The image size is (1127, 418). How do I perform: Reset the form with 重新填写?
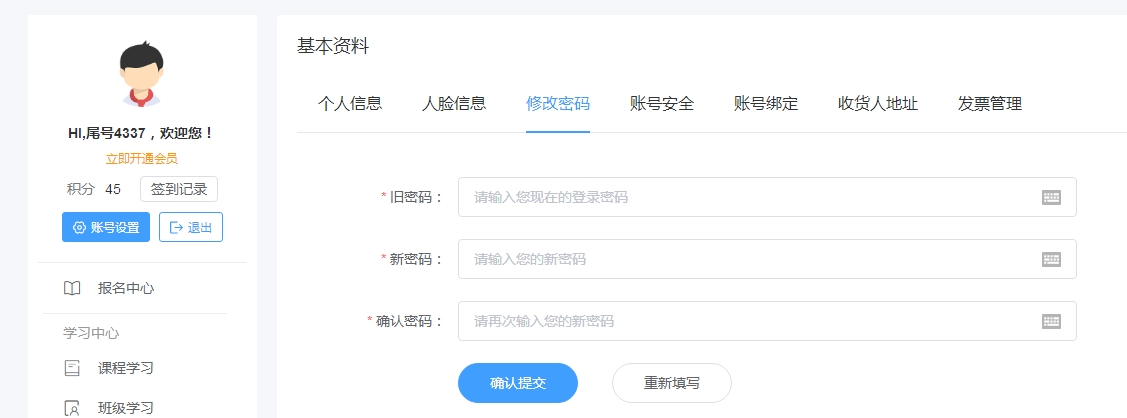pyautogui.click(x=671, y=383)
